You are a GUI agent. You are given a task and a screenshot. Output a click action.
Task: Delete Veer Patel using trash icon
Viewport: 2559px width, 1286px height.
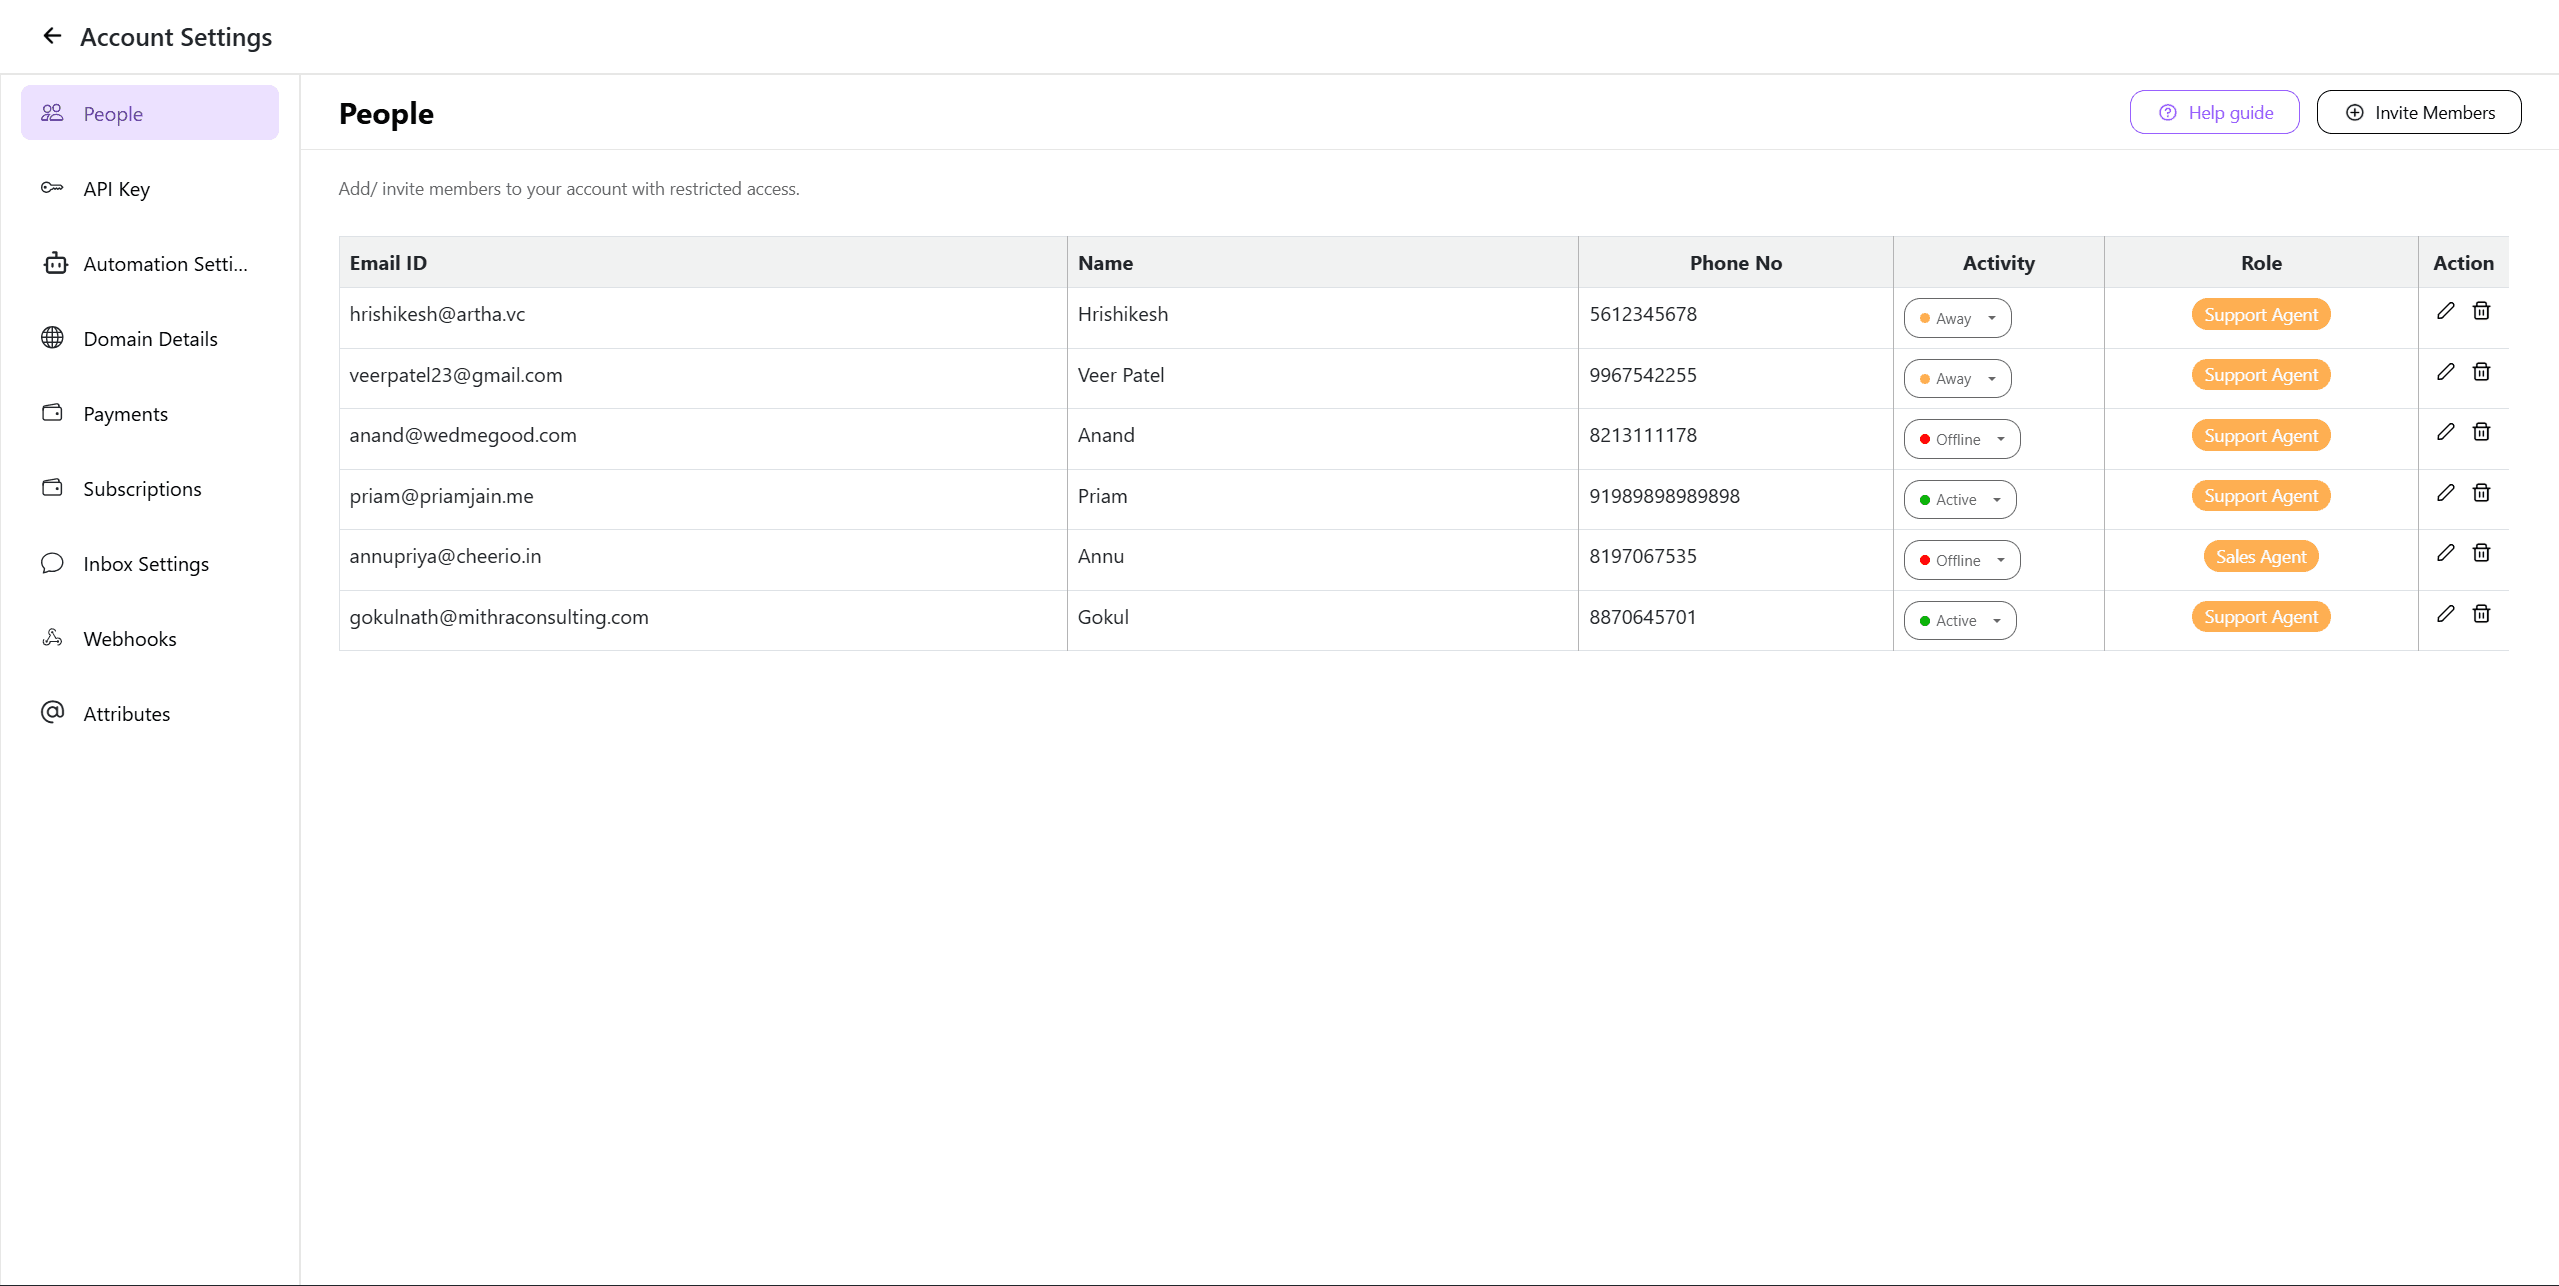2481,372
